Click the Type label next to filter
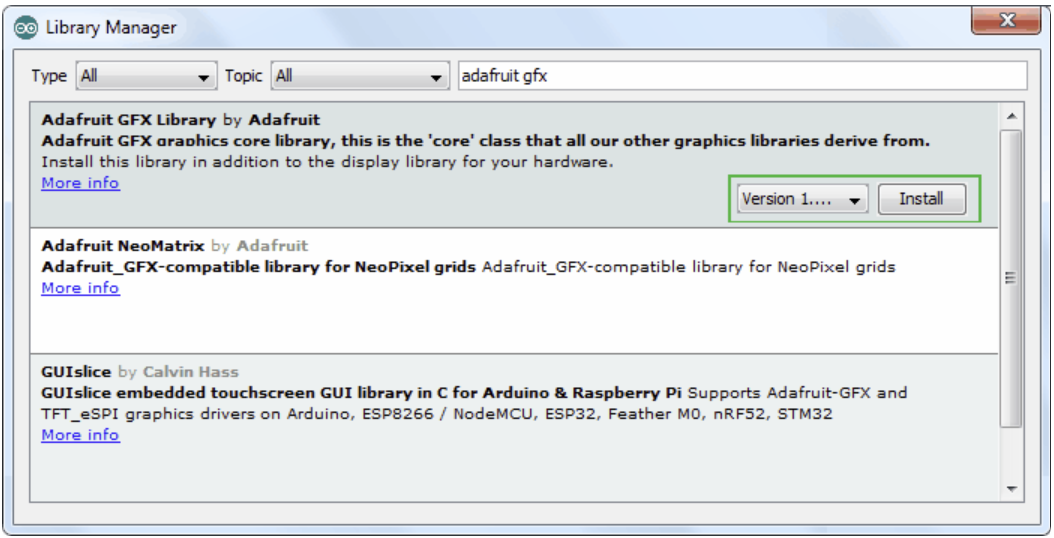1054x538 pixels. (49, 76)
